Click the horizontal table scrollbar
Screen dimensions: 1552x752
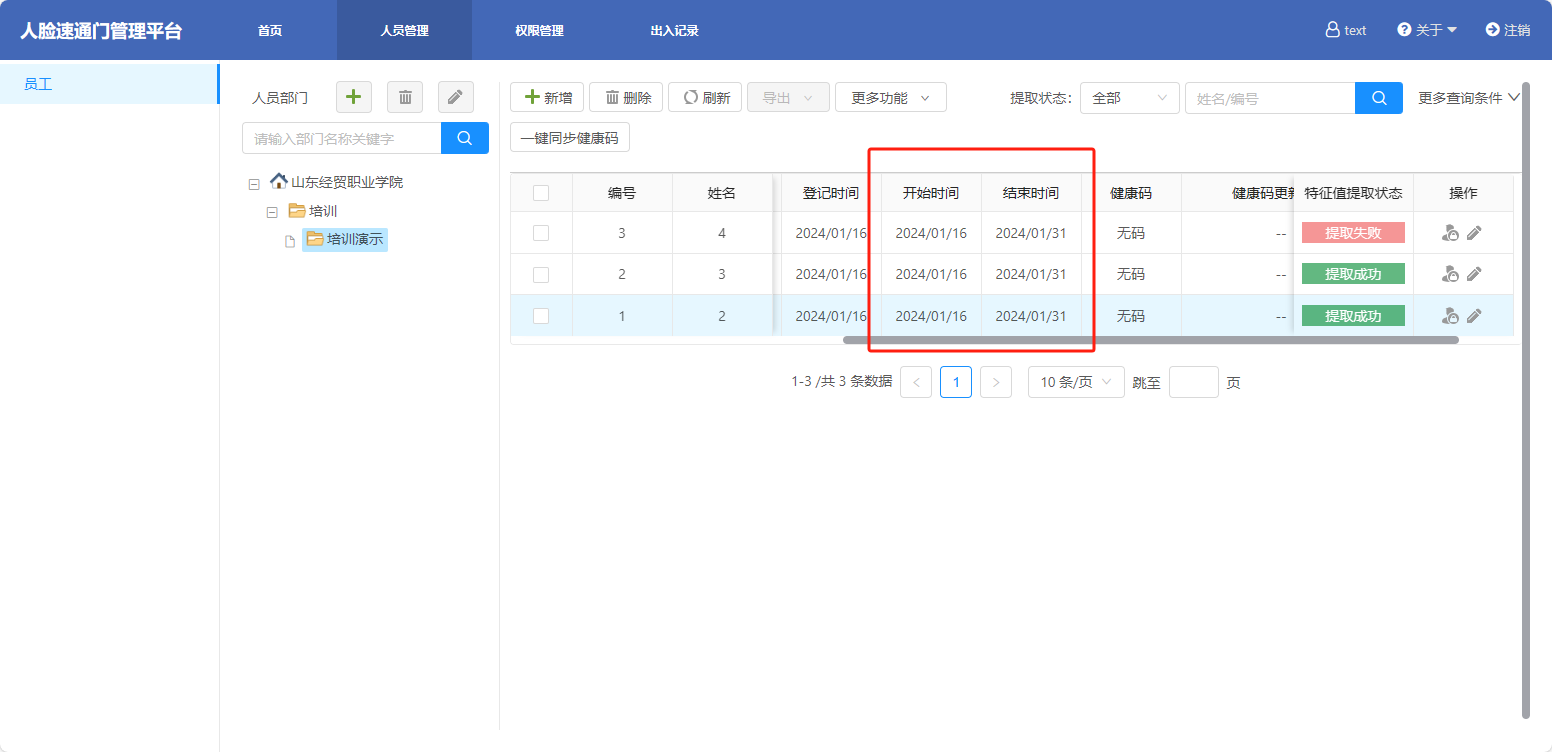click(x=1150, y=340)
